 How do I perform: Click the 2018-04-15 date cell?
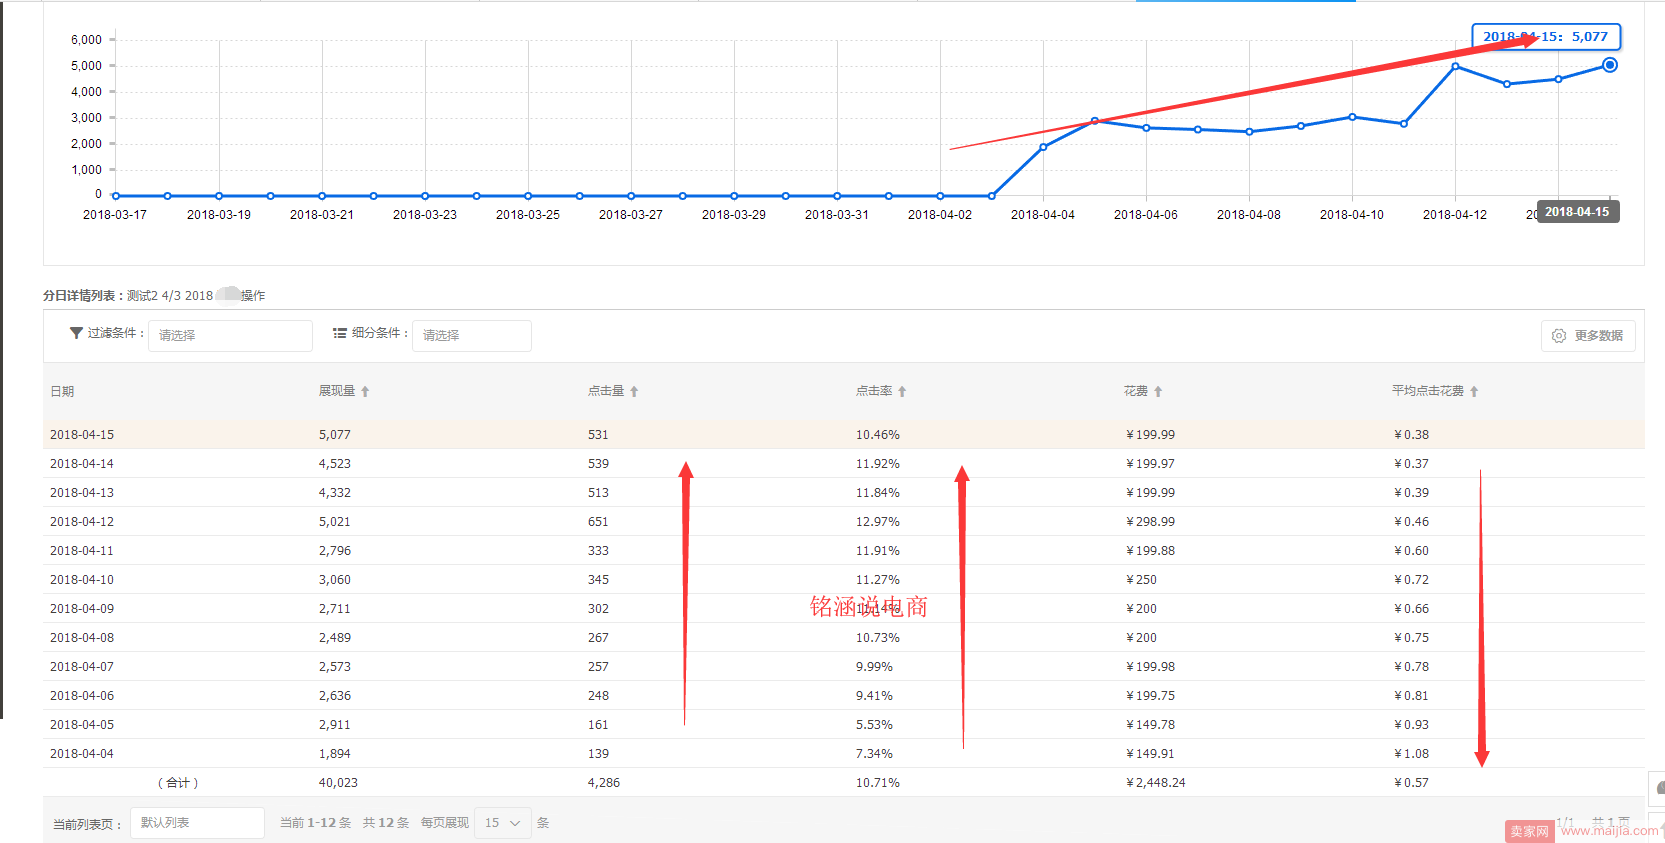[82, 435]
